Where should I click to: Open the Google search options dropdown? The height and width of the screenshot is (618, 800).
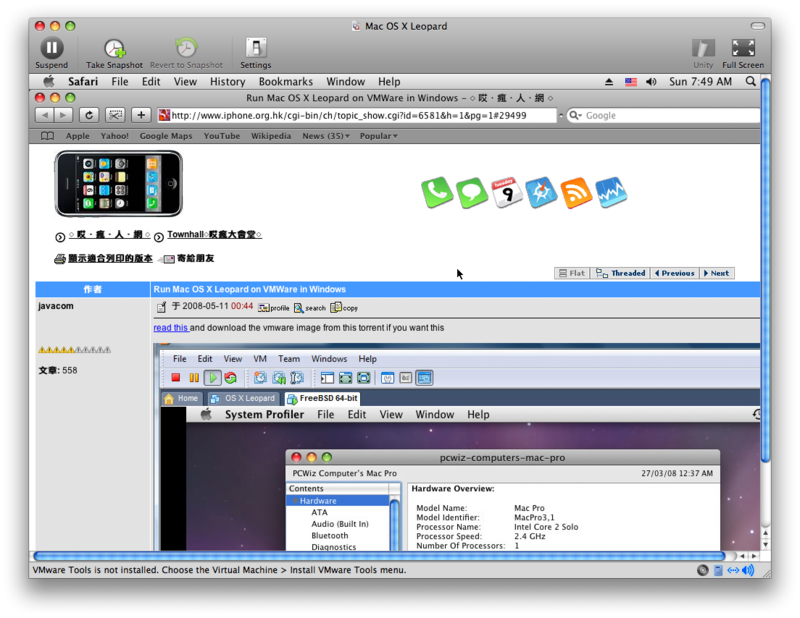(576, 115)
